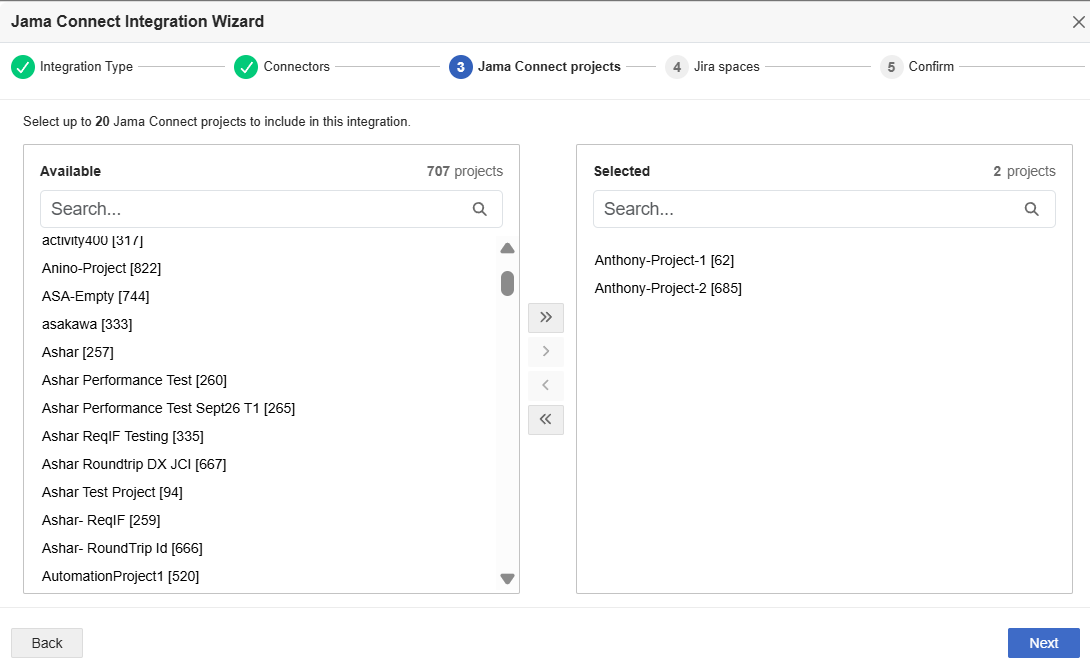1090x661 pixels.
Task: Click the Remove all double-left arrow button
Action: 546,419
